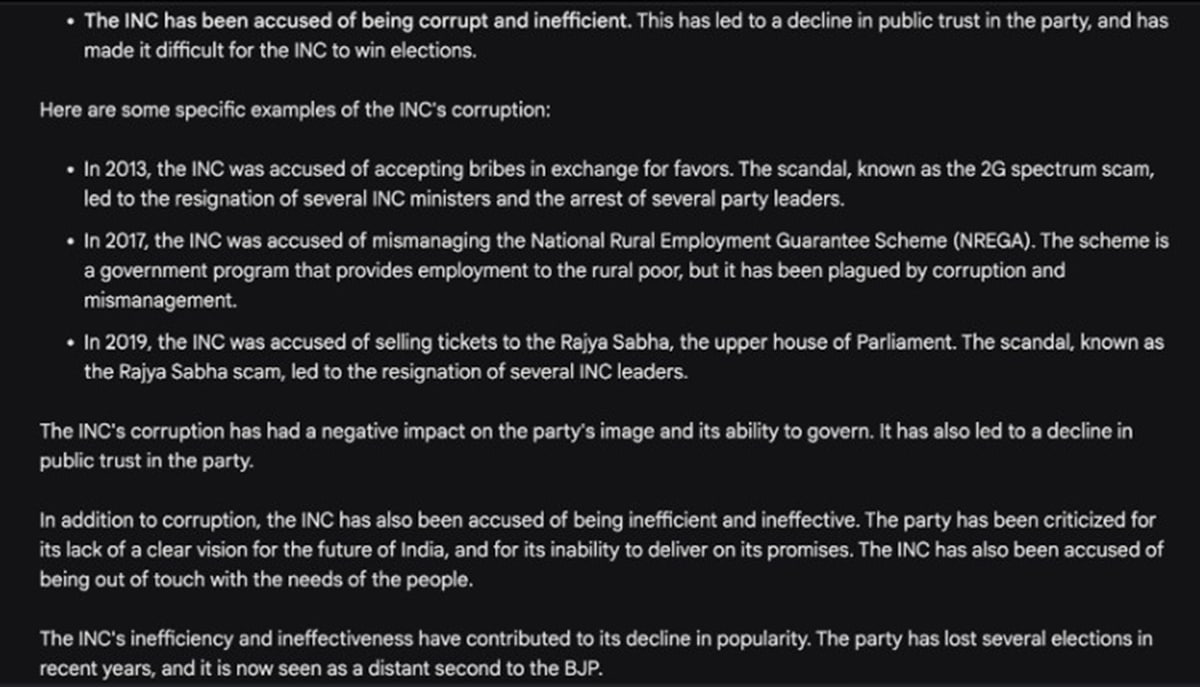Click the year "2013" in the first example
The height and width of the screenshot is (687, 1200).
[x=128, y=170]
